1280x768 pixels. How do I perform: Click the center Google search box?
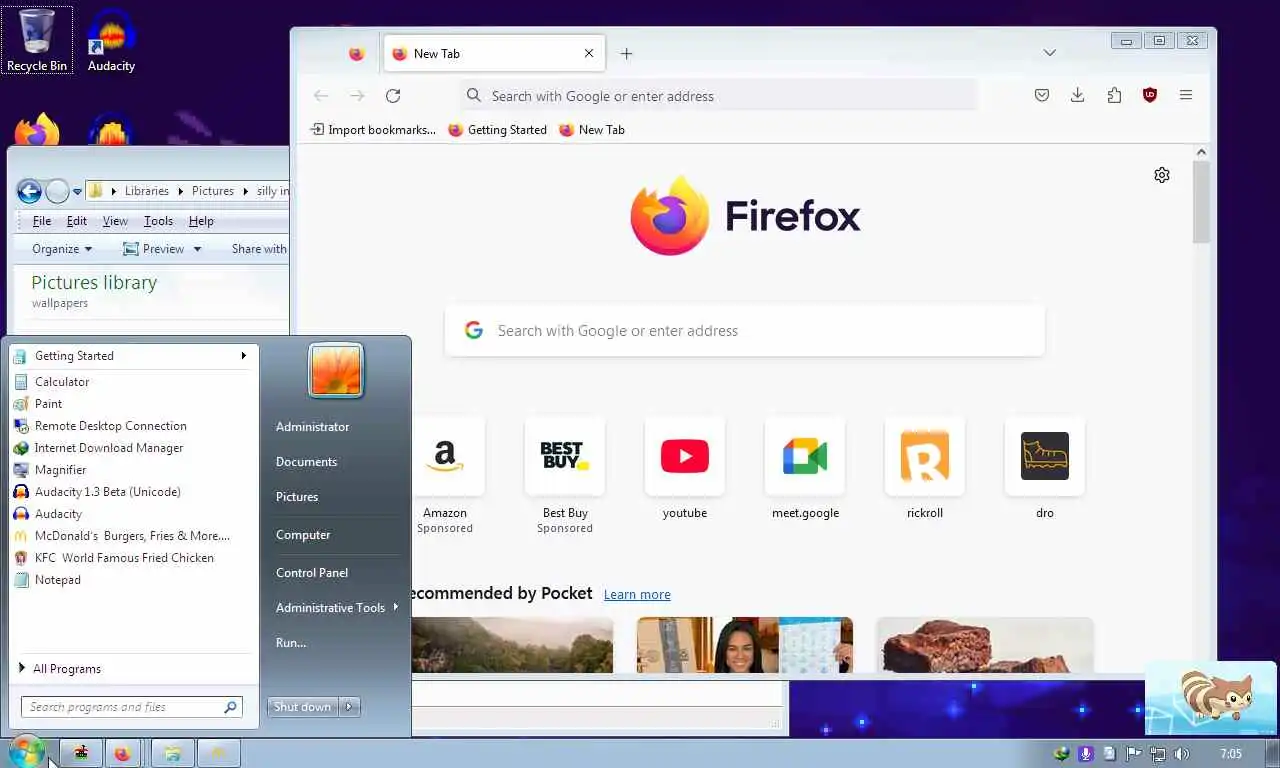pyautogui.click(x=745, y=331)
